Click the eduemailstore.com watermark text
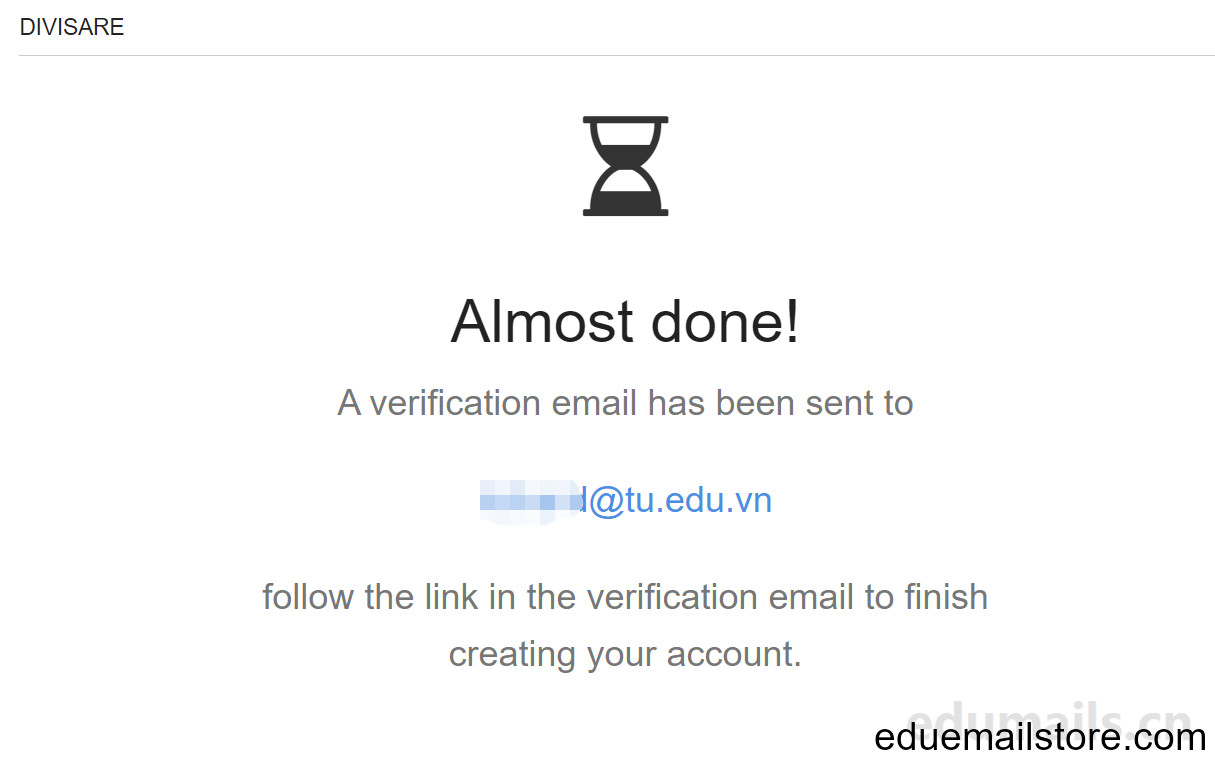Image resolution: width=1215 pixels, height=764 pixels. (1040, 738)
